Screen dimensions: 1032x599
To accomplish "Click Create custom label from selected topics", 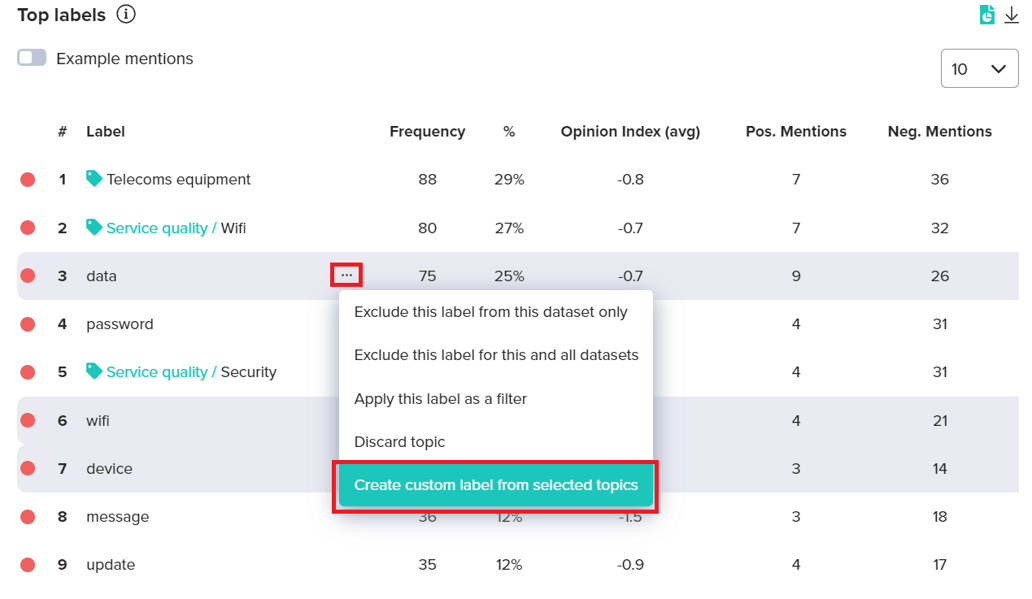I will click(x=496, y=486).
